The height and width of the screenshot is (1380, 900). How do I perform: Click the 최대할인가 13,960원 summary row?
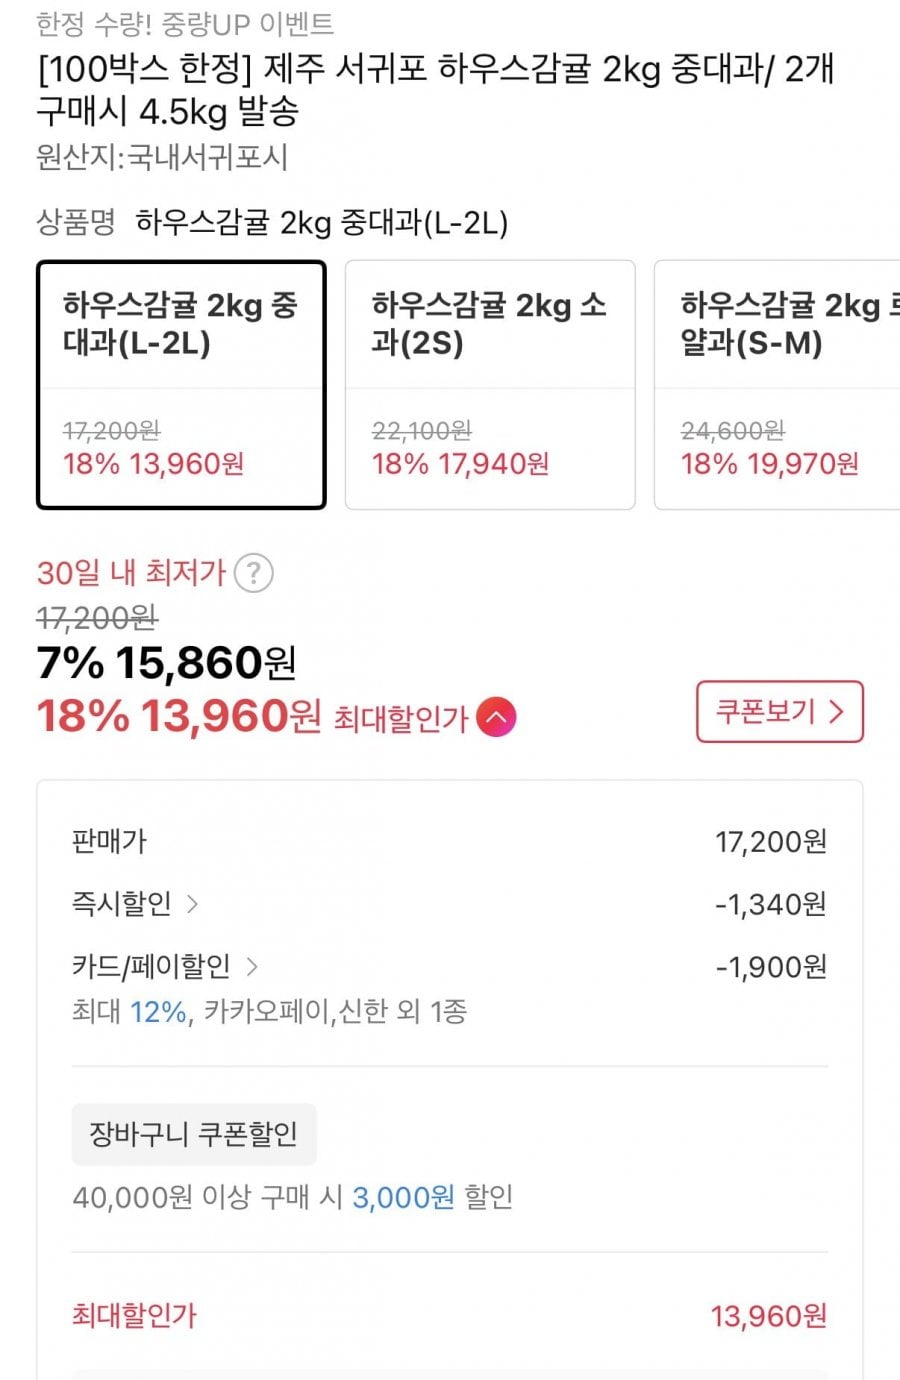coord(450,1316)
